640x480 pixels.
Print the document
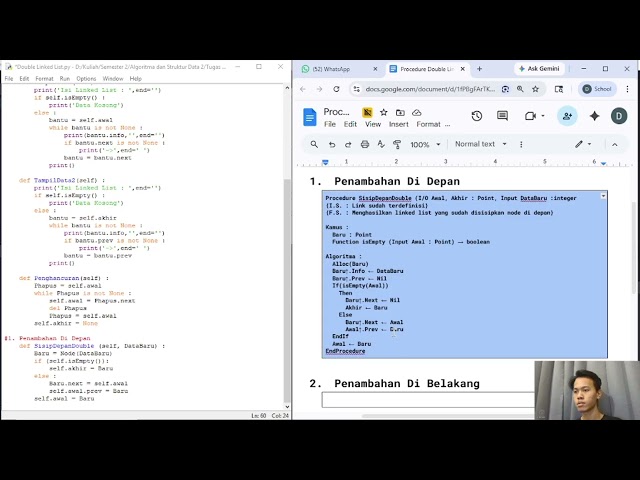pos(365,144)
